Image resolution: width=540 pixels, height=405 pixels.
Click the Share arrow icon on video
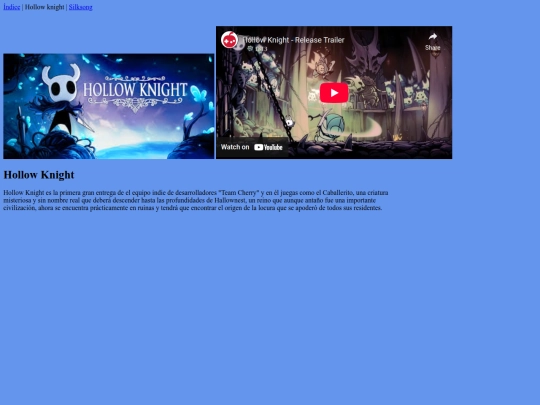point(433,37)
